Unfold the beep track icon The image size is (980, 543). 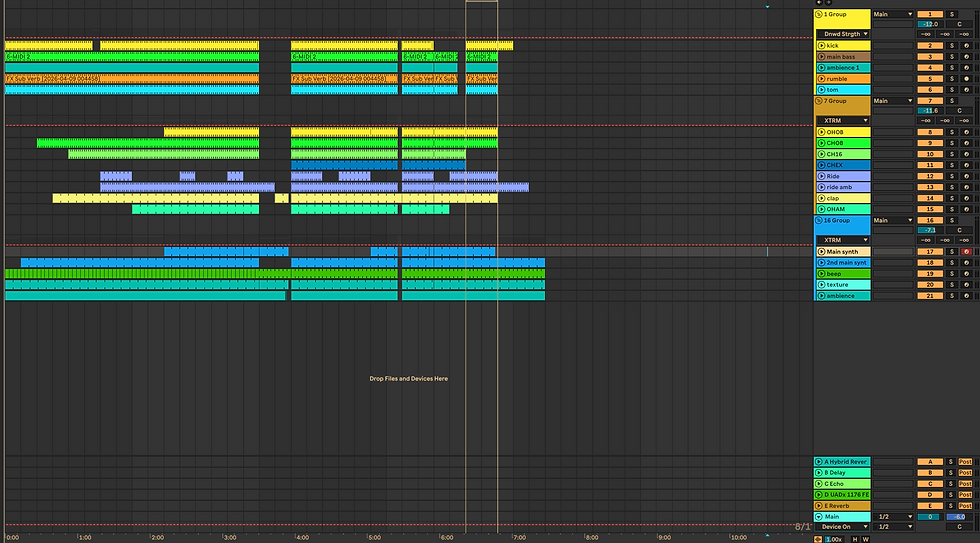pos(821,274)
